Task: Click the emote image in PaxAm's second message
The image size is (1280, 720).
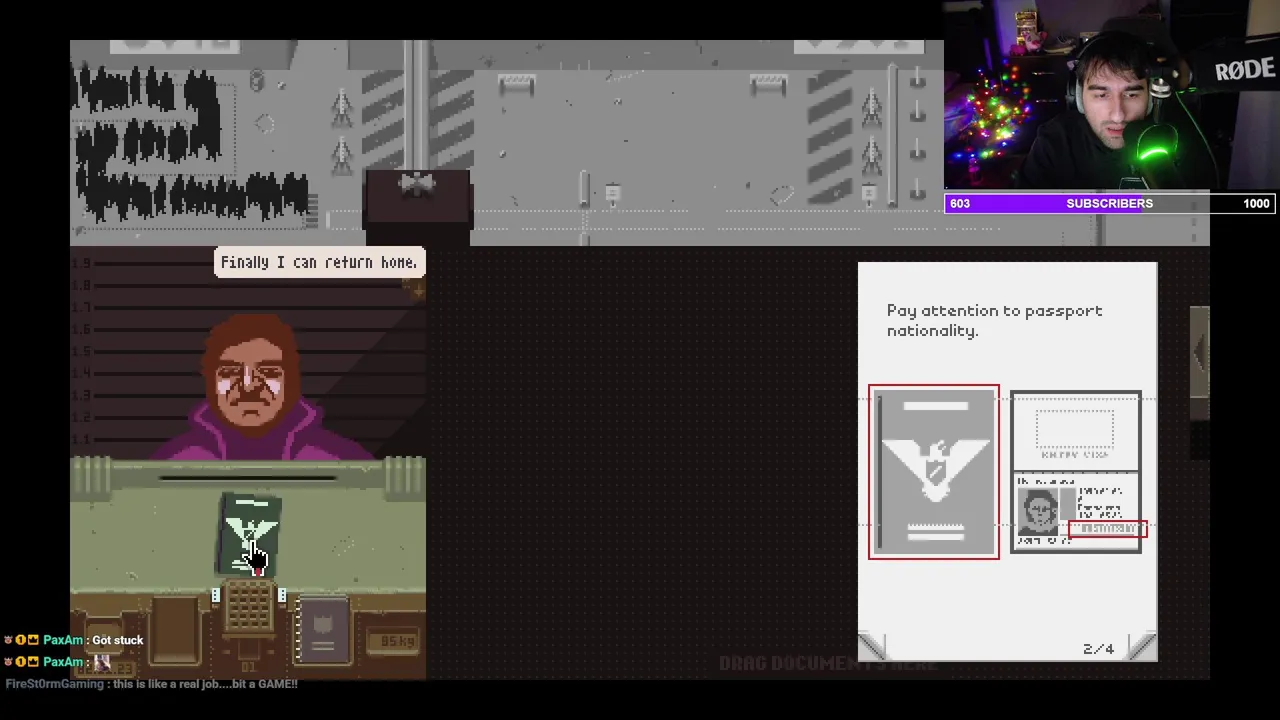Action: tap(102, 662)
